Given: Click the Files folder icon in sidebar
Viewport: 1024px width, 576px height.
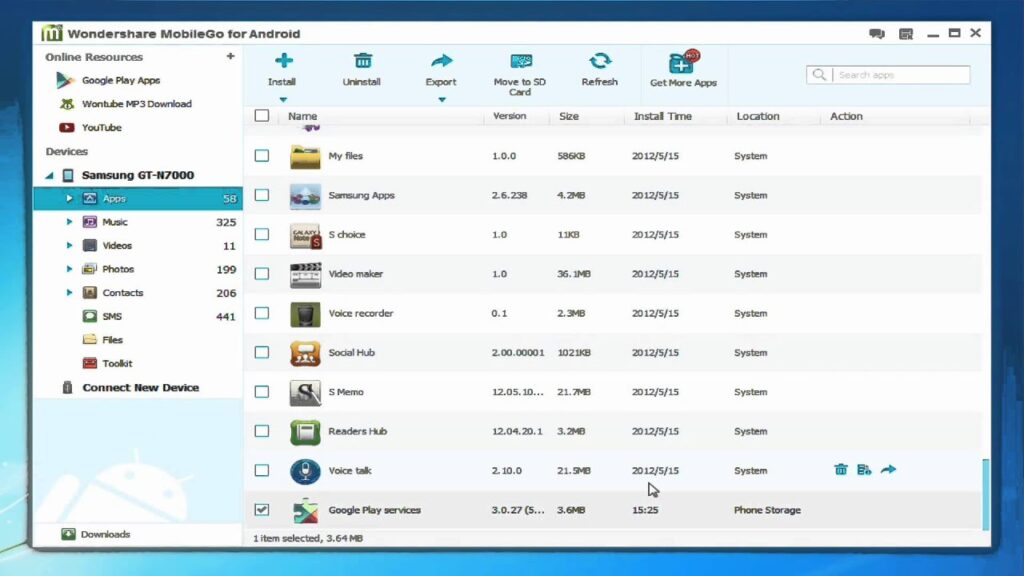Looking at the screenshot, I should (x=90, y=340).
